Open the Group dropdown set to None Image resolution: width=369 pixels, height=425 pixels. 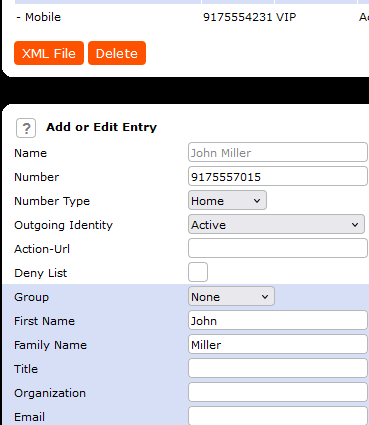[231, 296]
